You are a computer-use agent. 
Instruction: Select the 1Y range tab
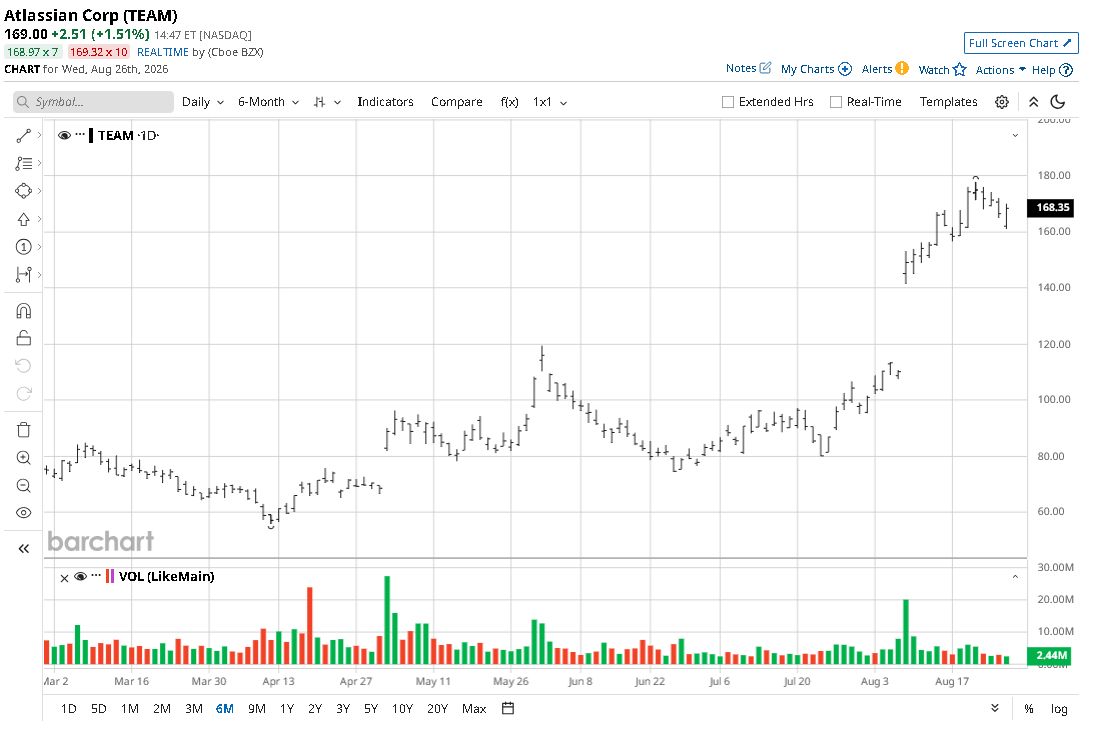287,709
